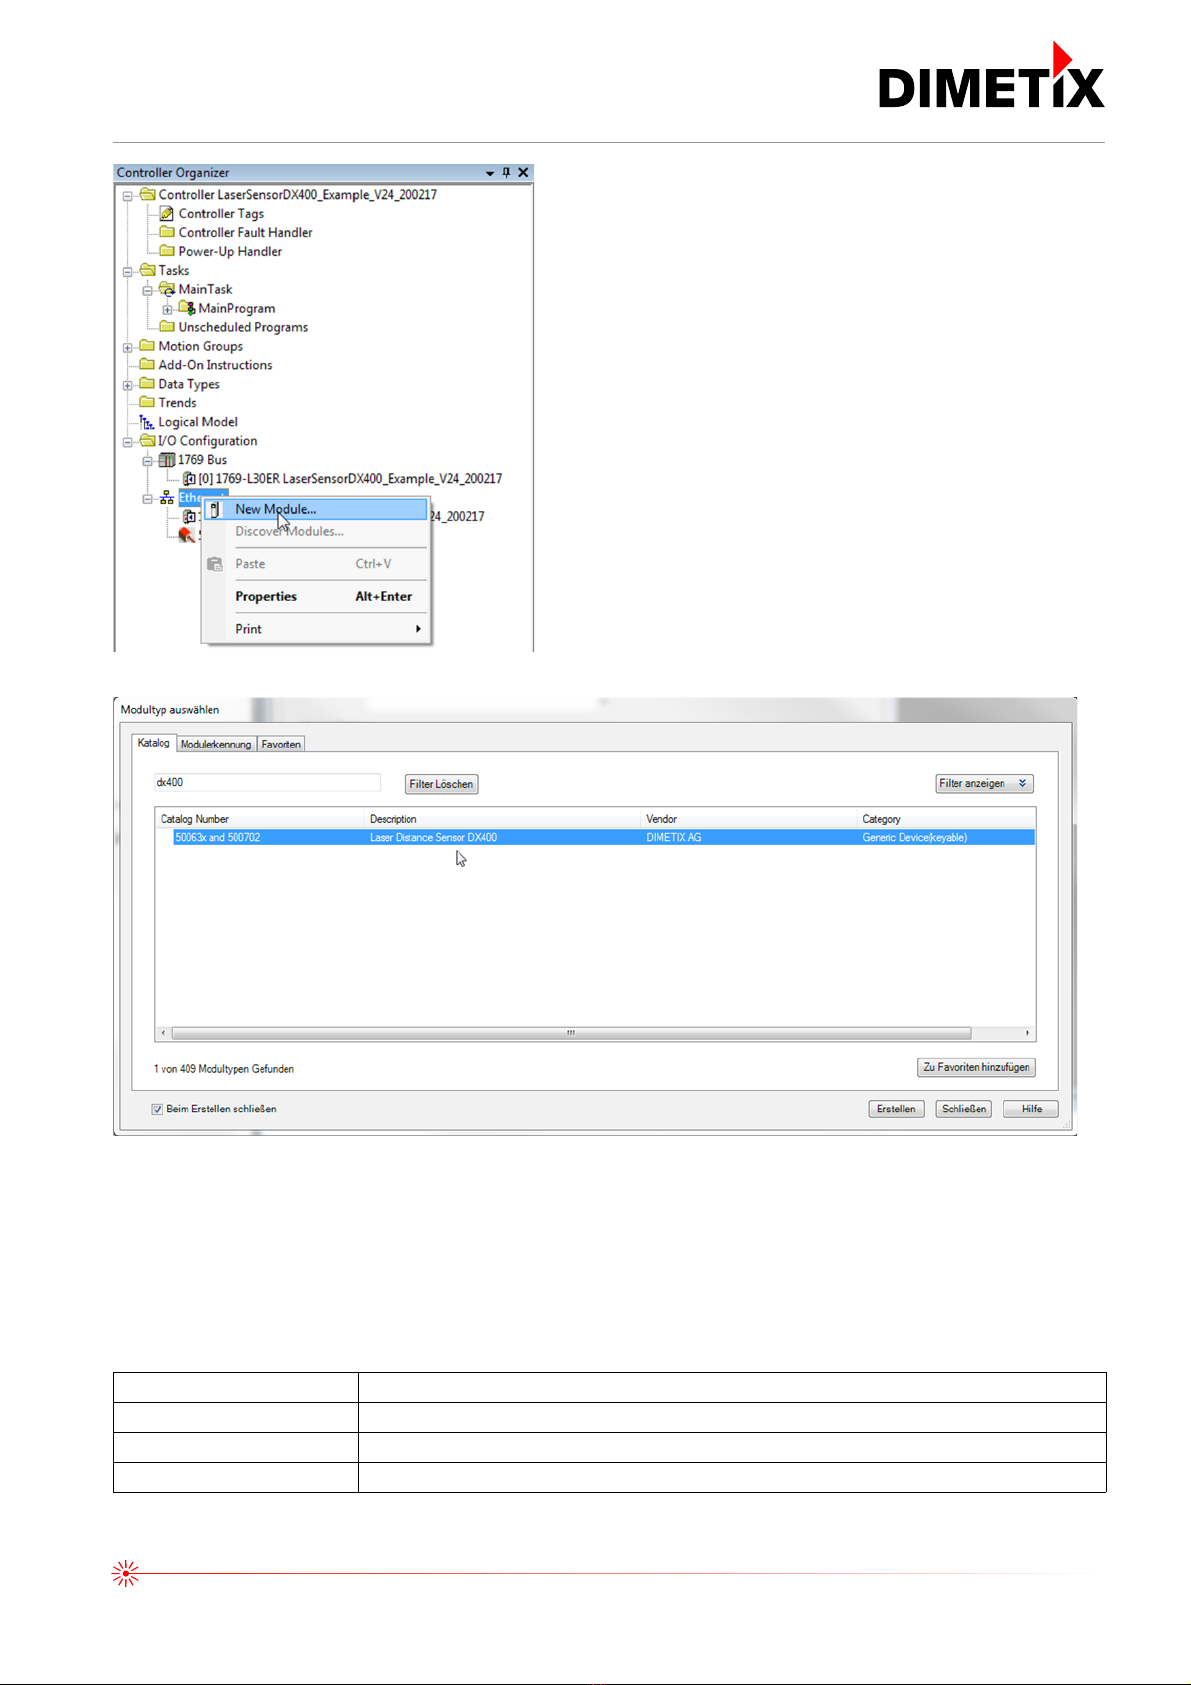Image resolution: width=1191 pixels, height=1685 pixels.
Task: Click the scrollbar left arrow in module list
Action: [163, 1033]
